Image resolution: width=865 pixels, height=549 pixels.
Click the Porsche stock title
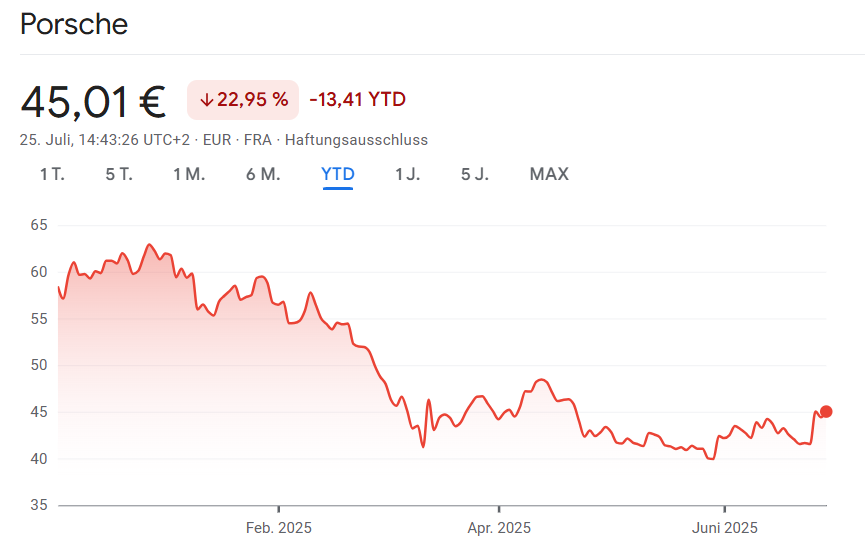point(74,24)
